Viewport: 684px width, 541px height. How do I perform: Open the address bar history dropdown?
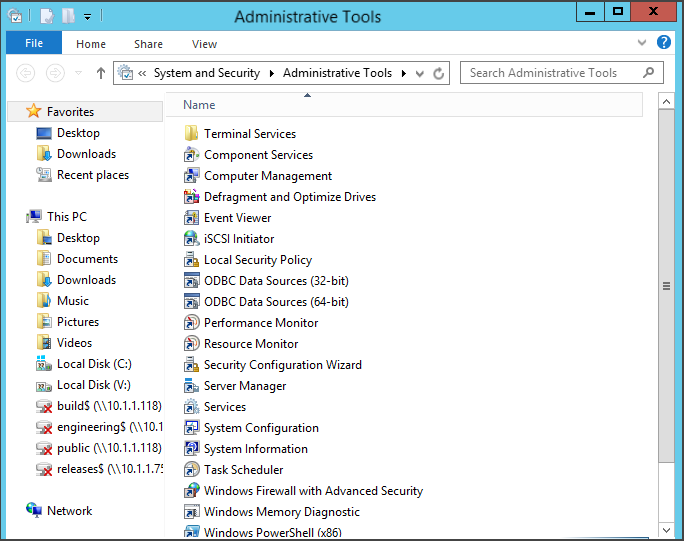(x=420, y=73)
